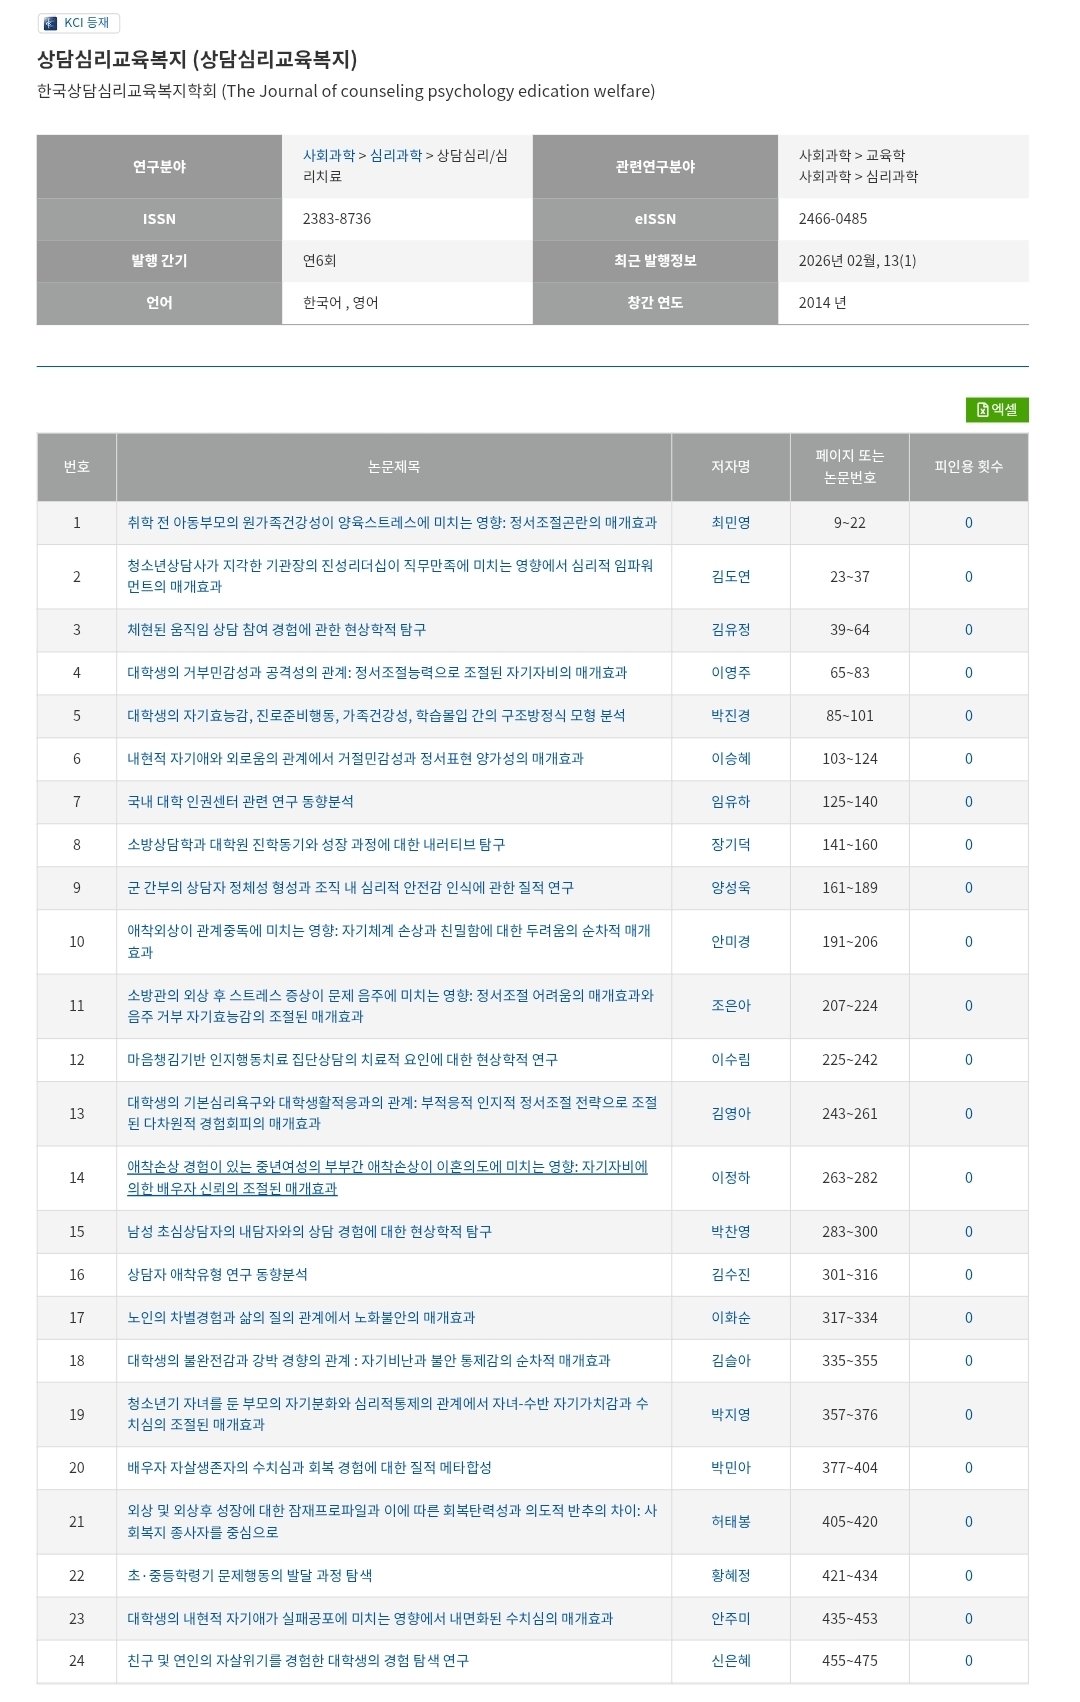Open paper 초·중등학령기 문제행동의 발달 과정 탐색
Viewport: 1080px width, 1702px height.
tap(249, 1576)
